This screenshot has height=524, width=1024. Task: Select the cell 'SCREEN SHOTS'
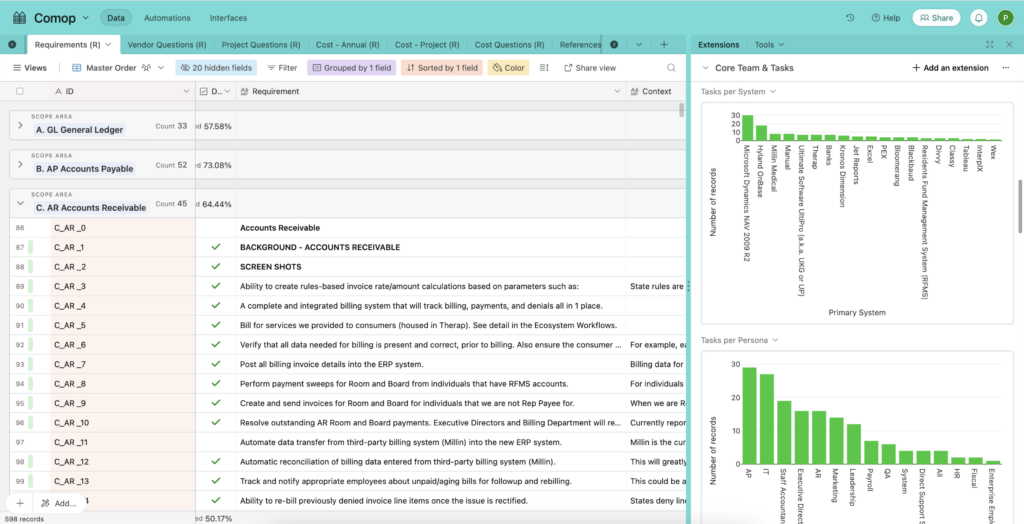pos(431,267)
